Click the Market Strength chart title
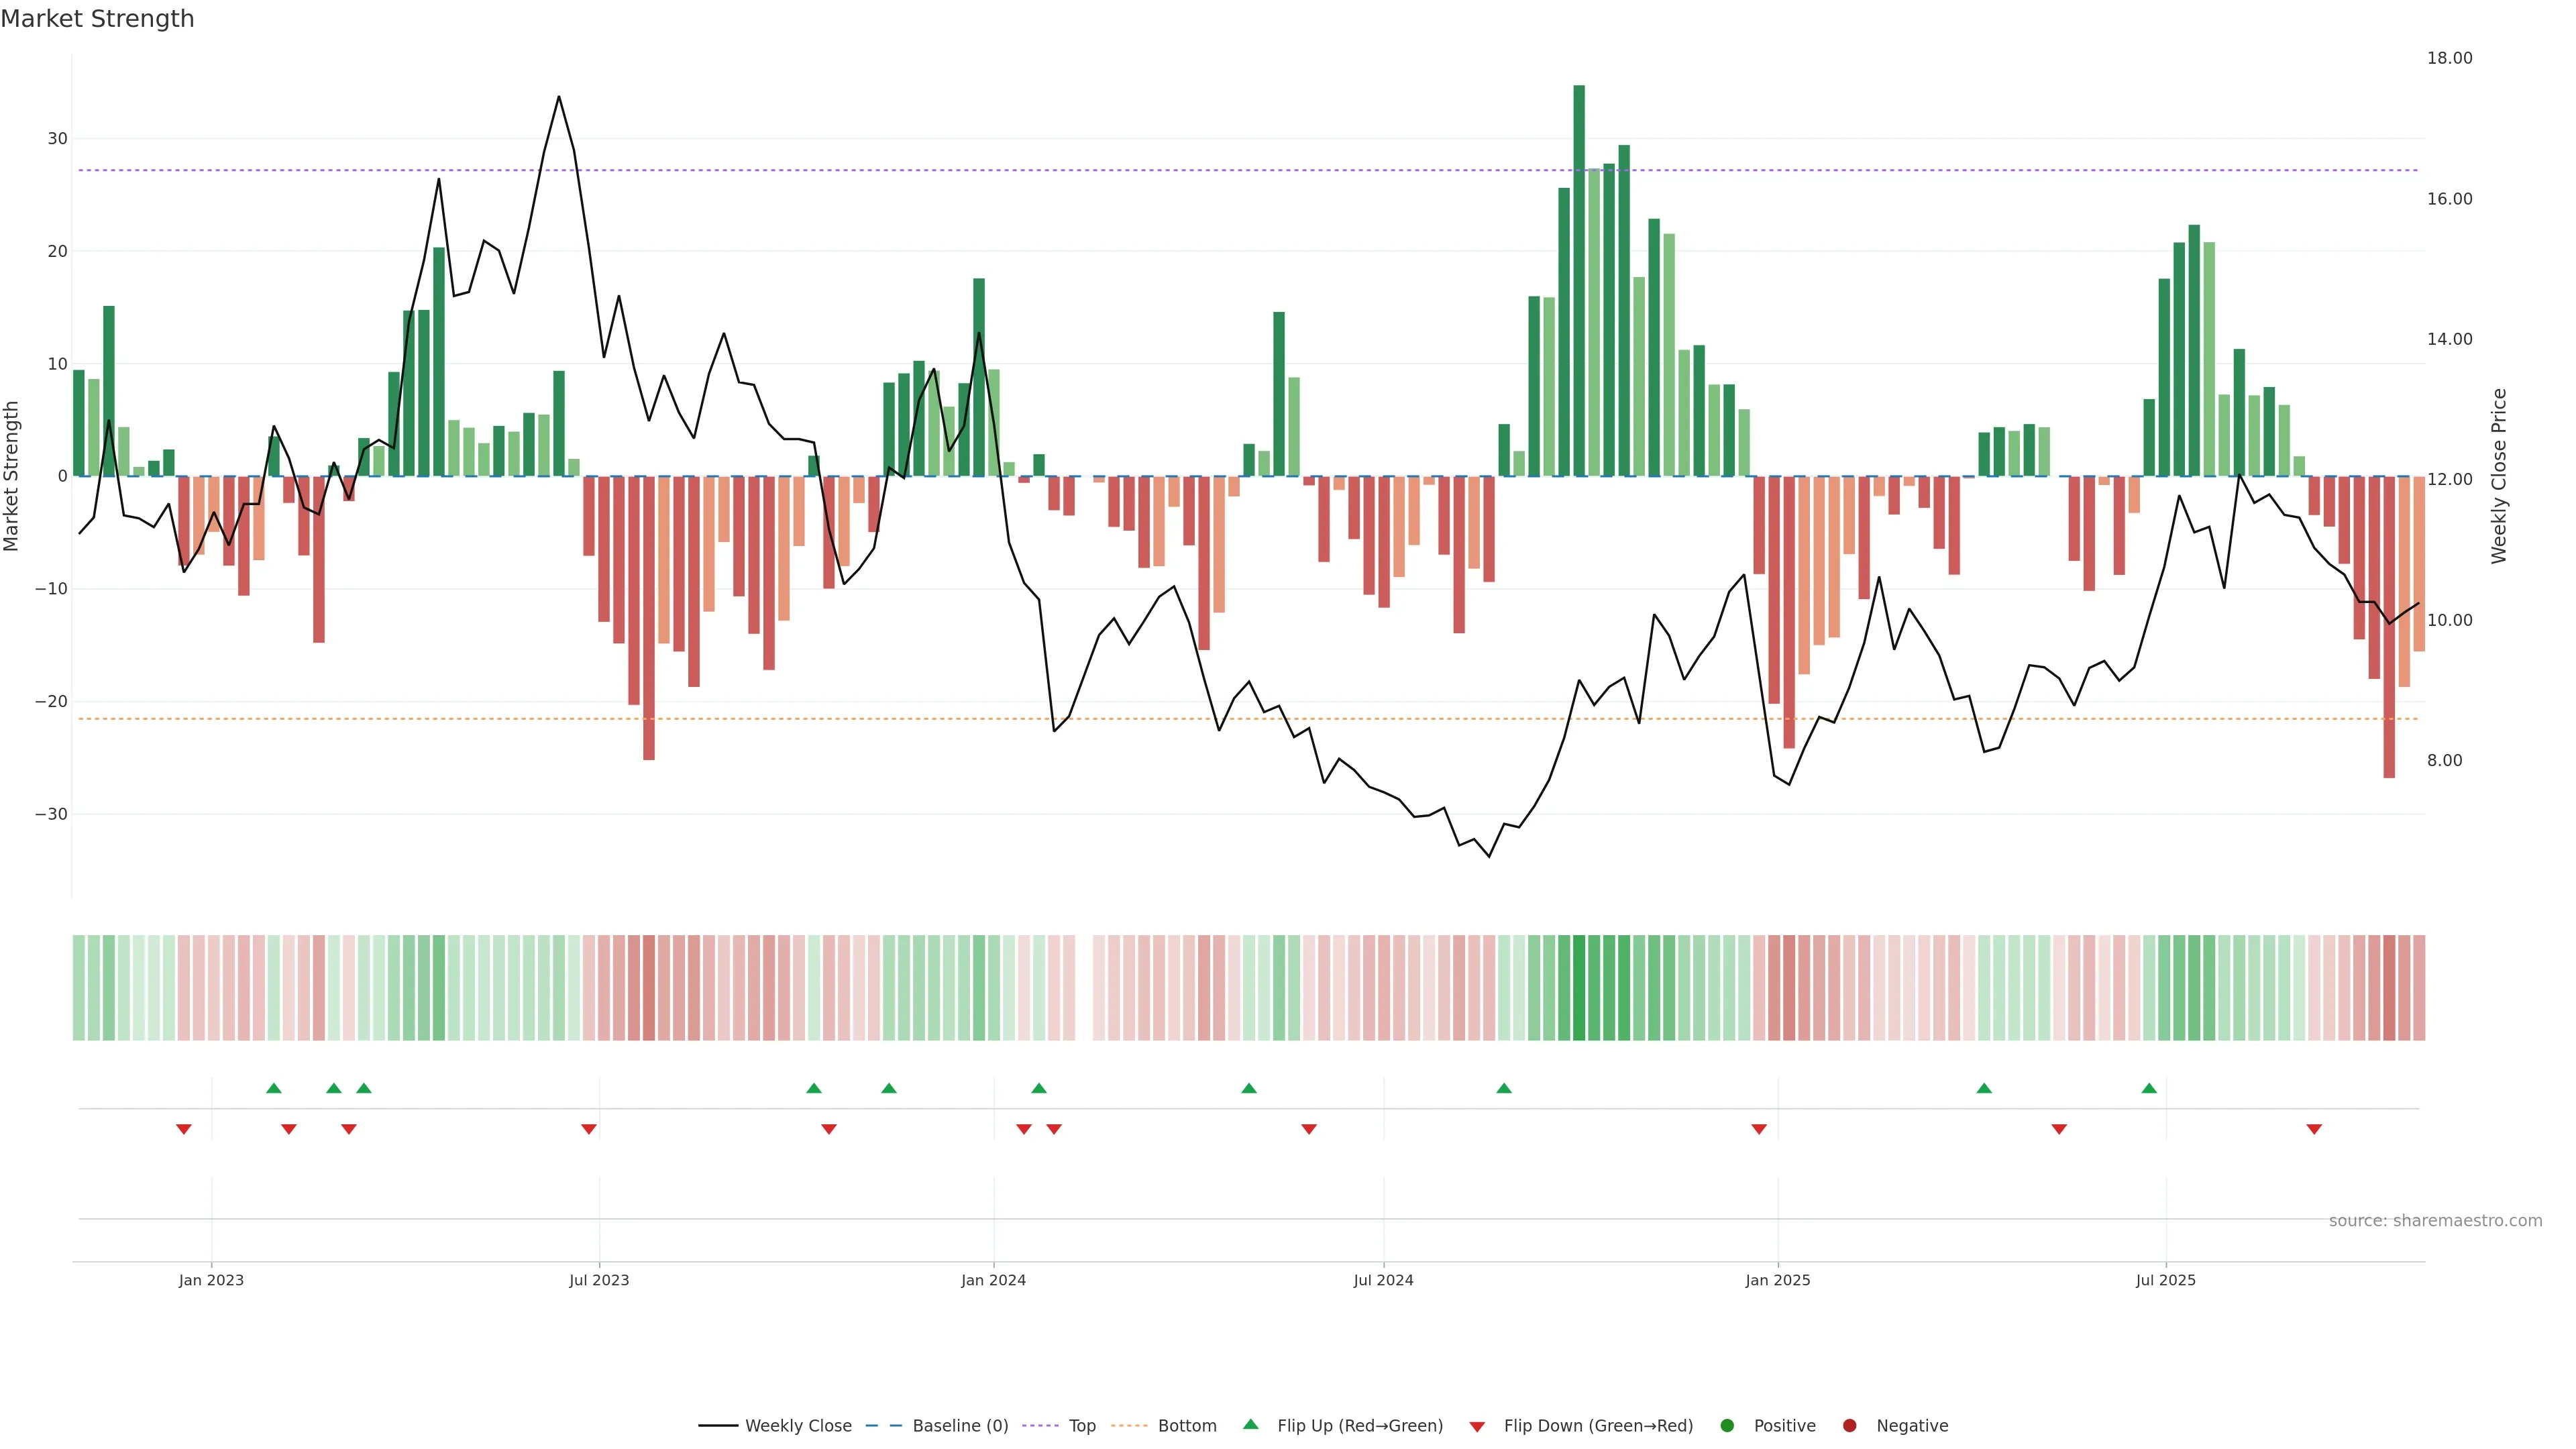Image resolution: width=2576 pixels, height=1449 pixels. click(97, 19)
